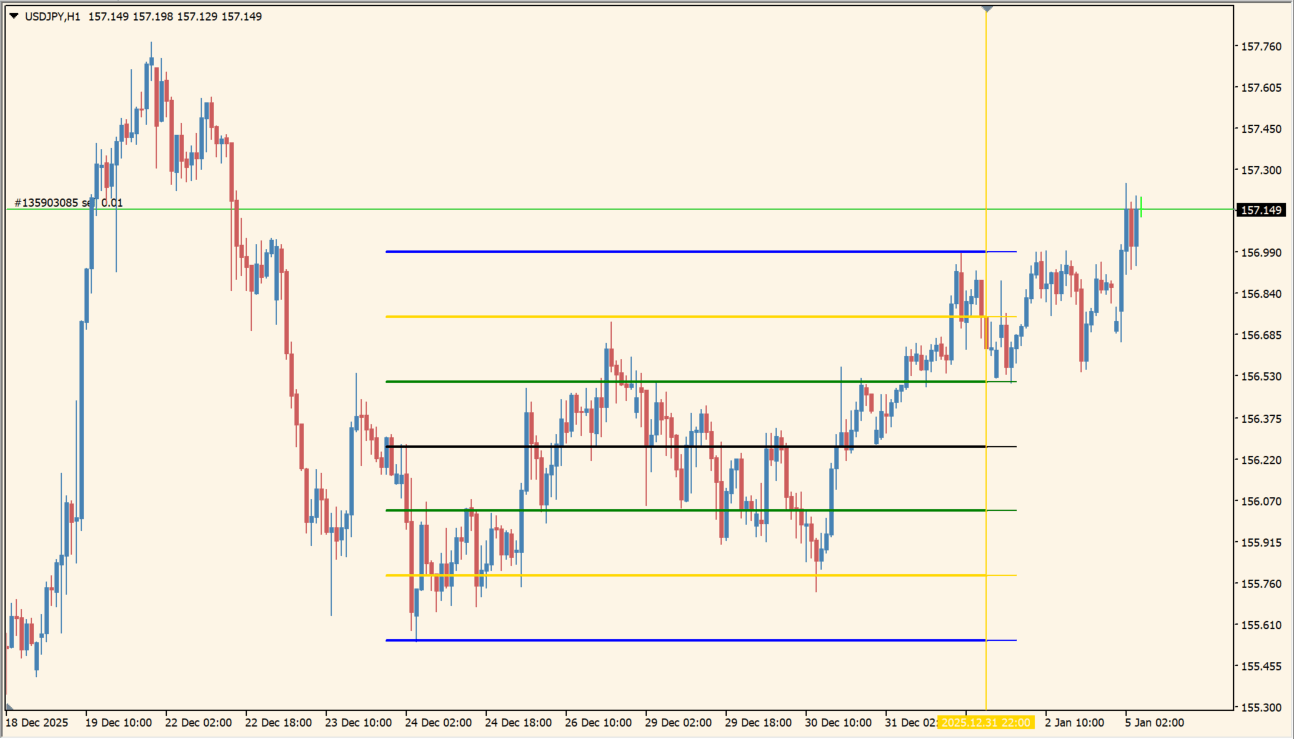
Task: Click the green sell order price line
Action: (600, 209)
